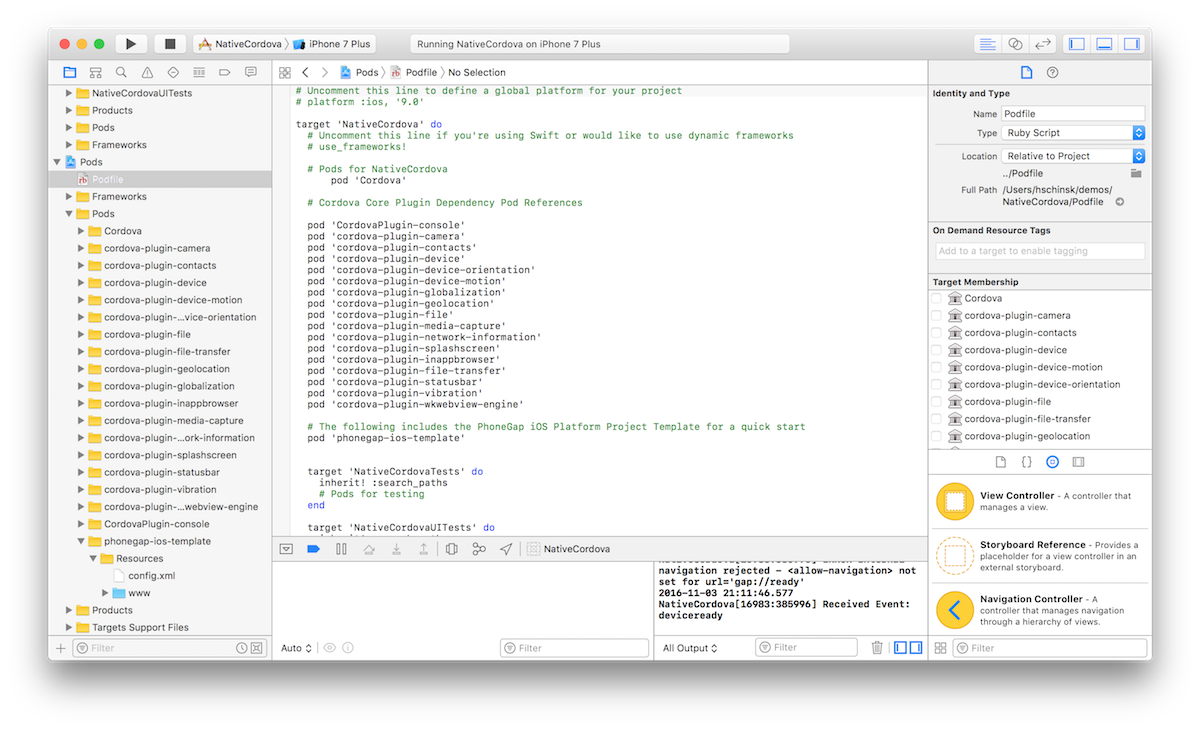Check Cordova target membership
Viewport: 1200px width, 729px height.
(936, 299)
